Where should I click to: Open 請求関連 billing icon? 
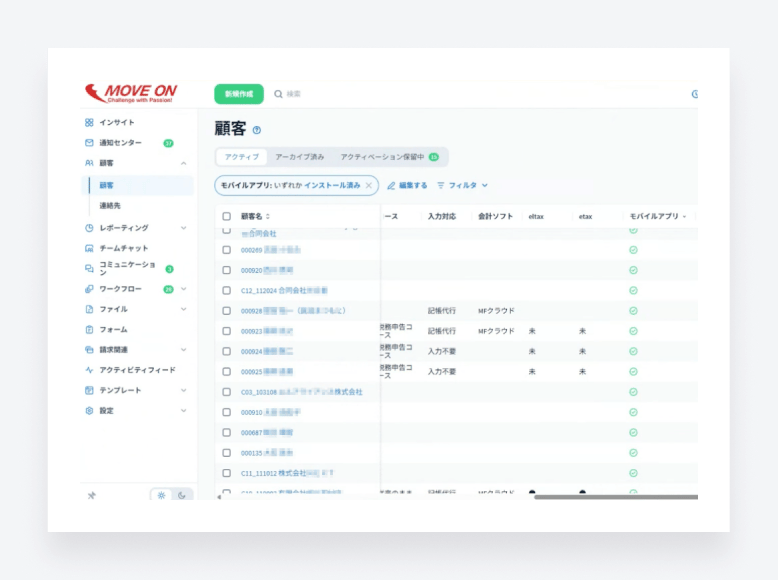tap(89, 350)
